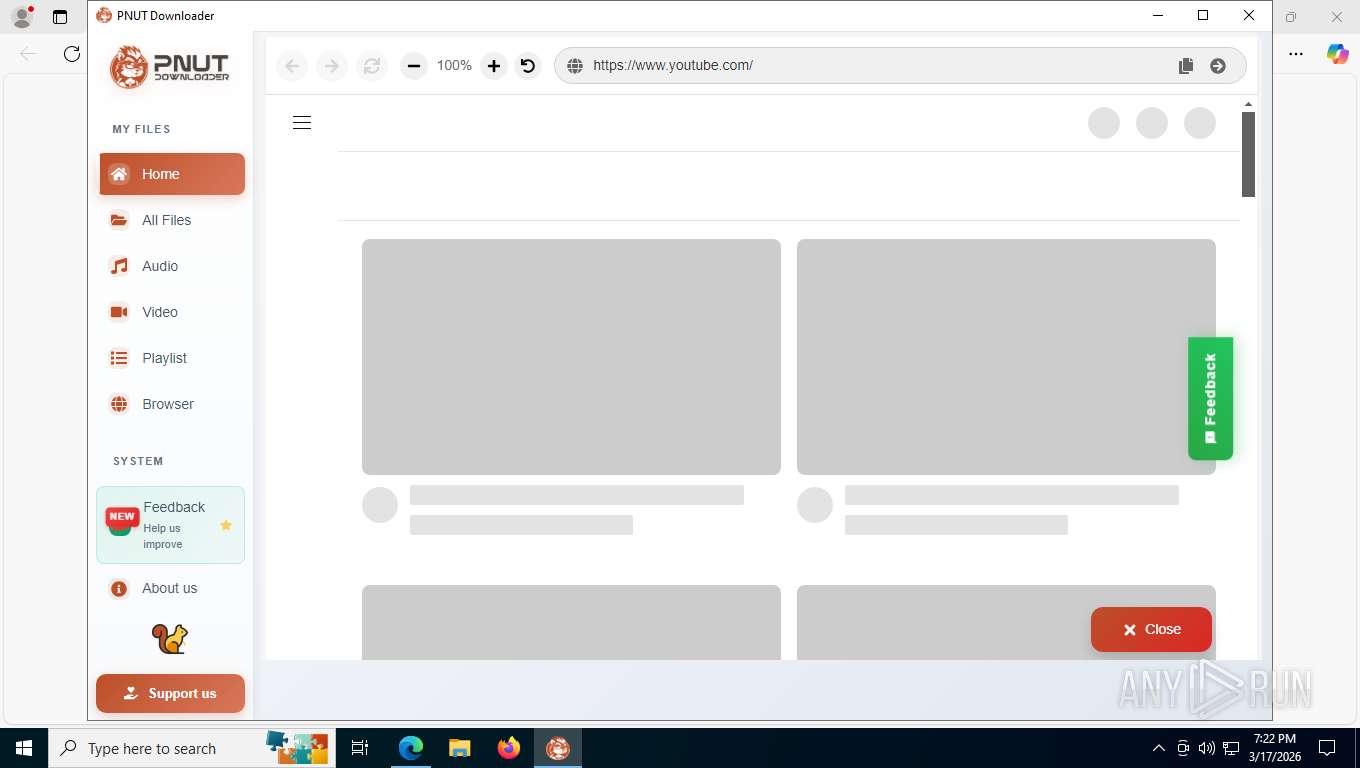The image size is (1360, 768).
Task: Click the first video thumbnail placeholder
Action: point(571,357)
